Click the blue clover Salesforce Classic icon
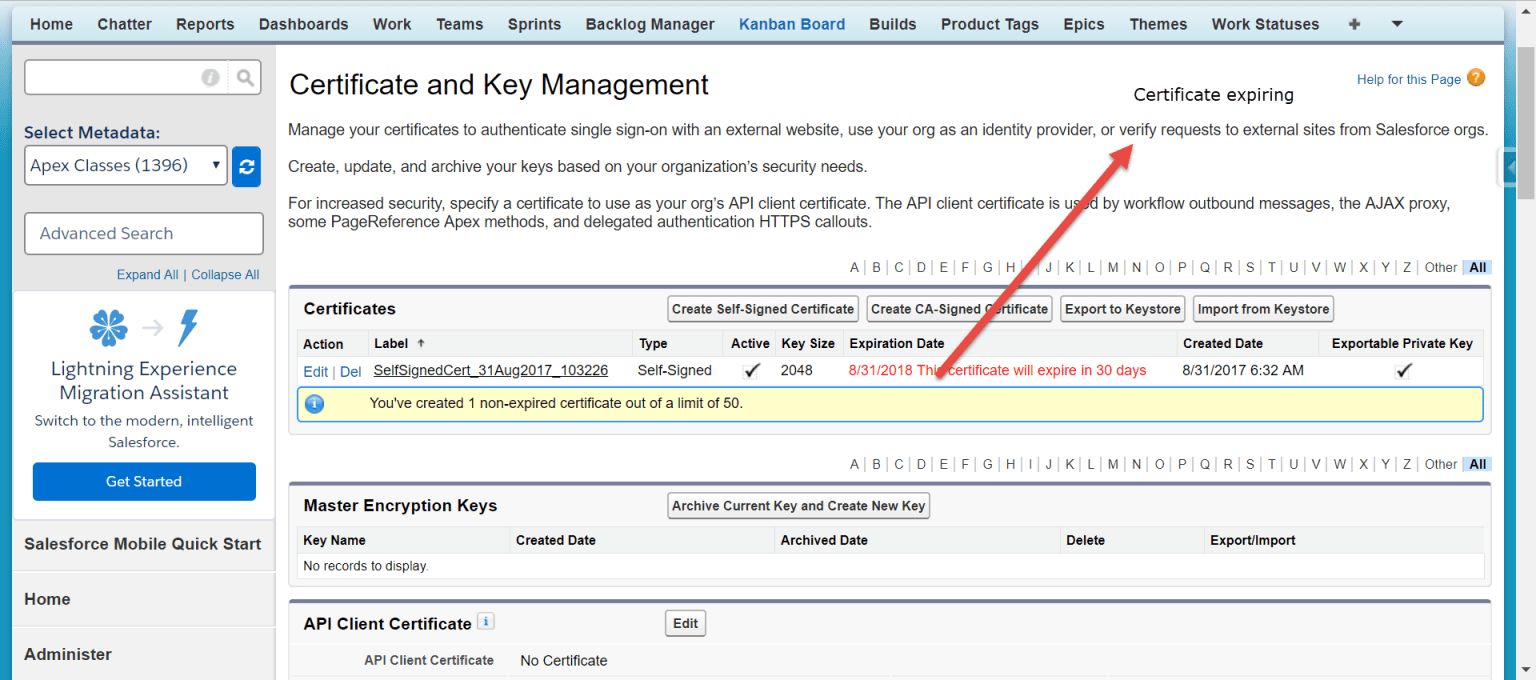 pyautogui.click(x=108, y=325)
